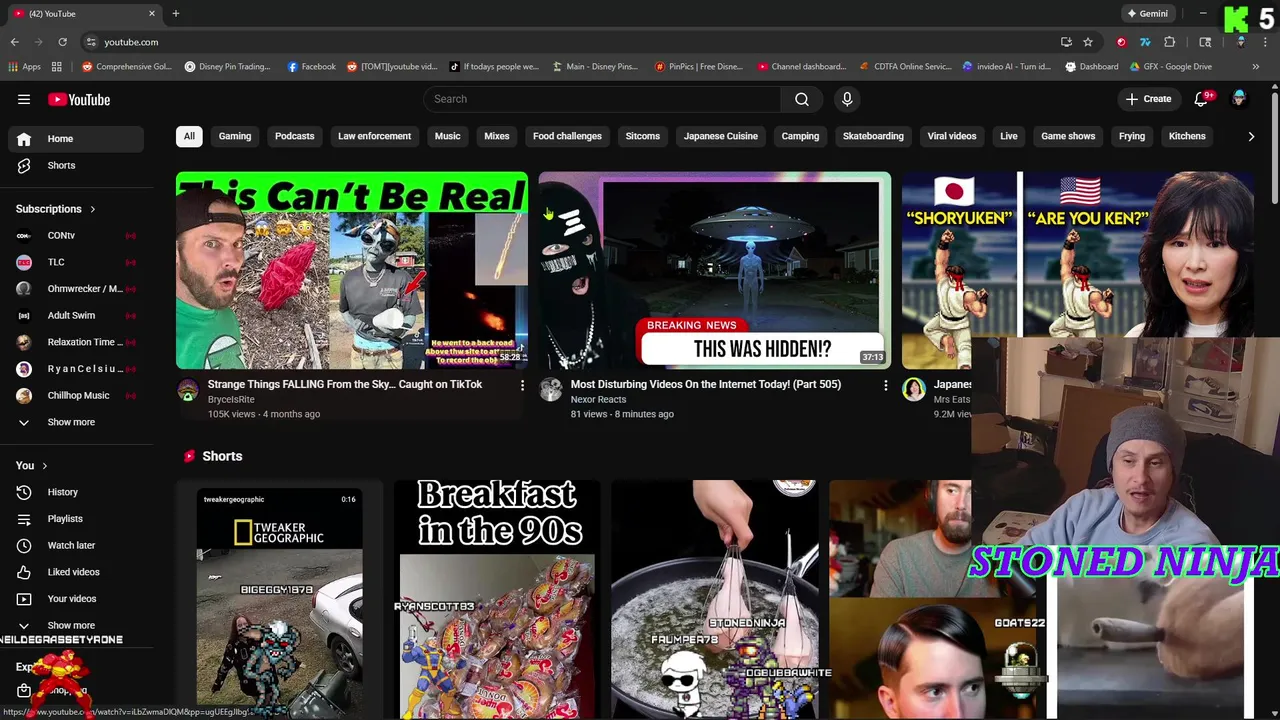Select the All filter chip
Image resolution: width=1280 pixels, height=720 pixels.
[x=189, y=136]
